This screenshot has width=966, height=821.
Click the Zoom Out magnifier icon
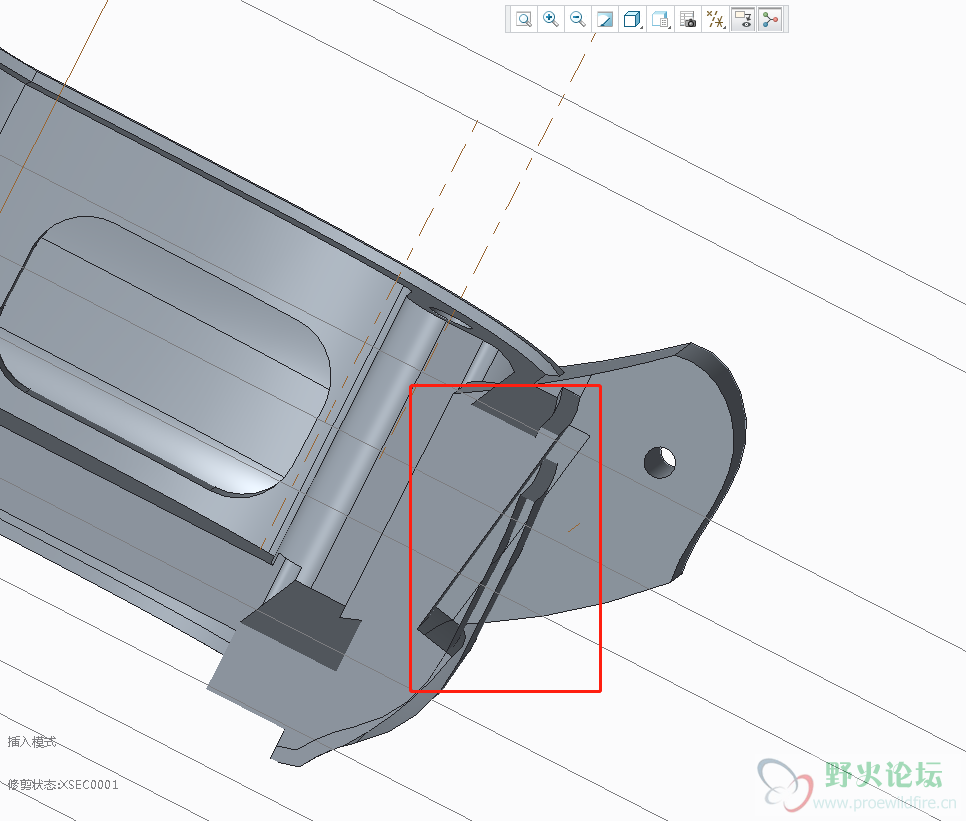[577, 19]
